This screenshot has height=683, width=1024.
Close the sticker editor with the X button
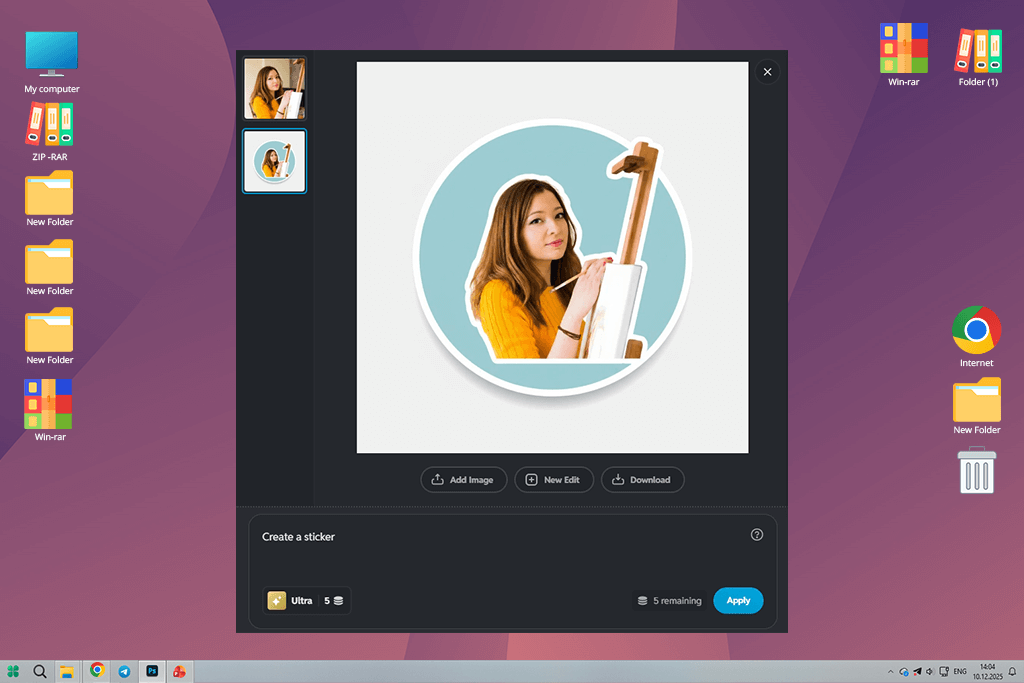click(767, 72)
